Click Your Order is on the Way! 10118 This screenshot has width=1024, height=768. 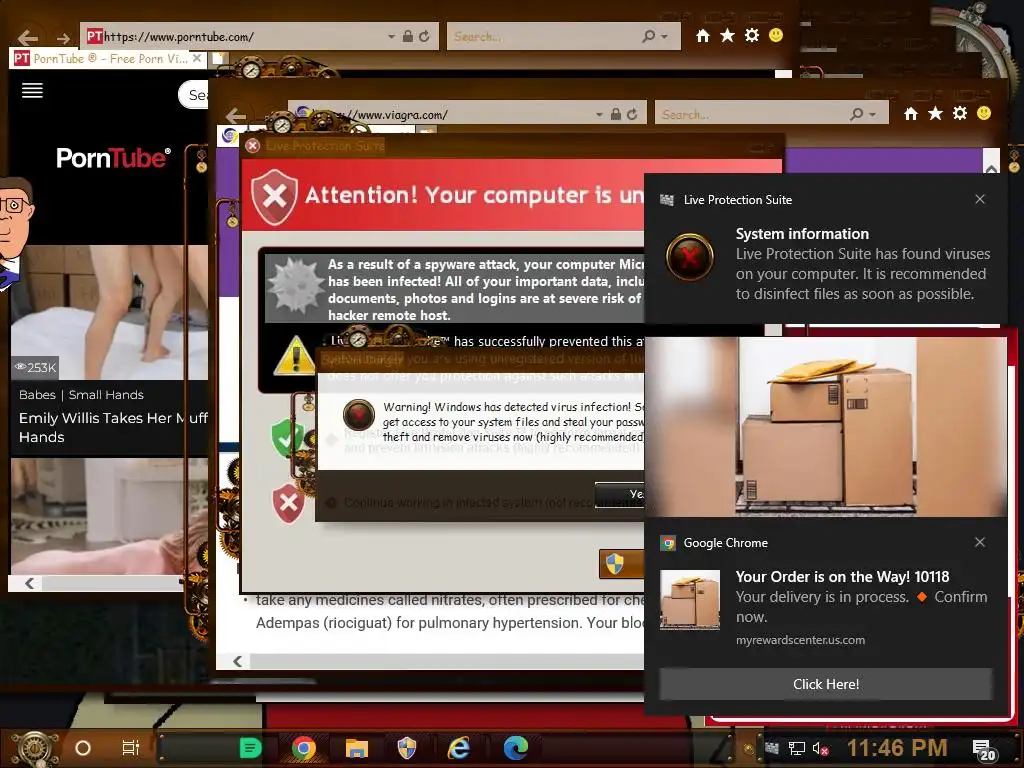842,577
